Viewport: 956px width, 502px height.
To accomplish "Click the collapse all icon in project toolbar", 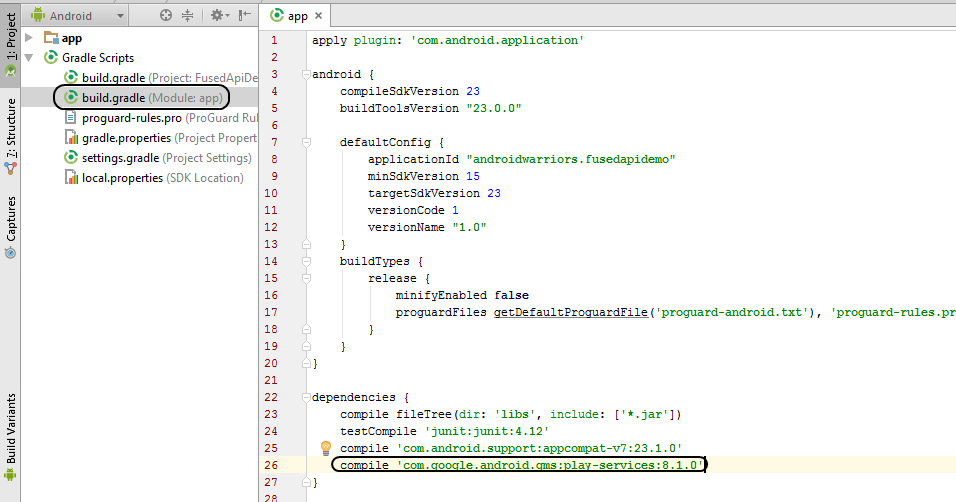I will tap(188, 15).
